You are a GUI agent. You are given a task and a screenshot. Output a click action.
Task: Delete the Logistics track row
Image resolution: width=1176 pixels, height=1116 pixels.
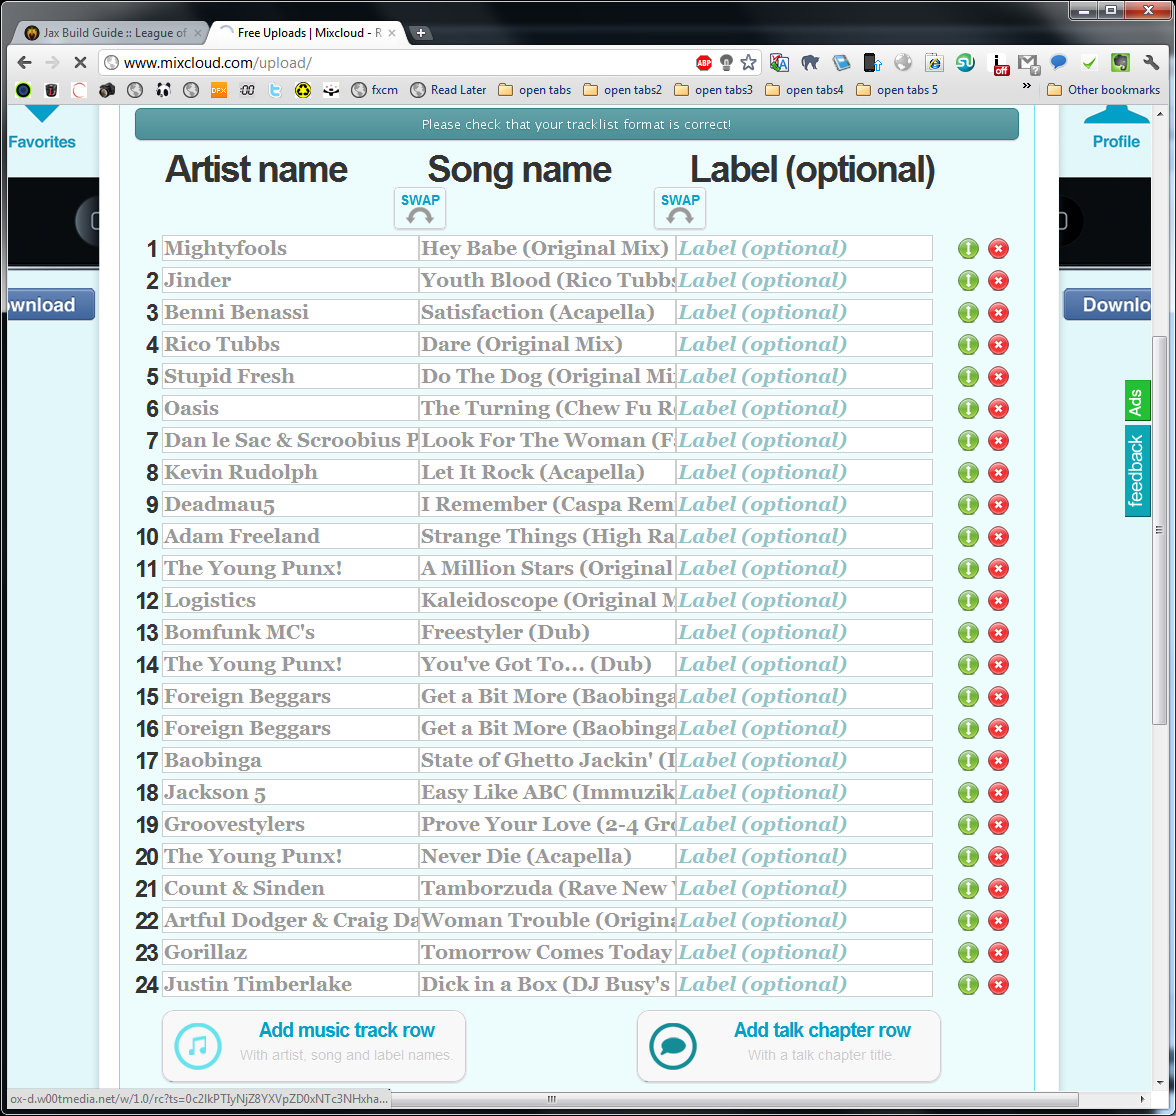[x=998, y=600]
